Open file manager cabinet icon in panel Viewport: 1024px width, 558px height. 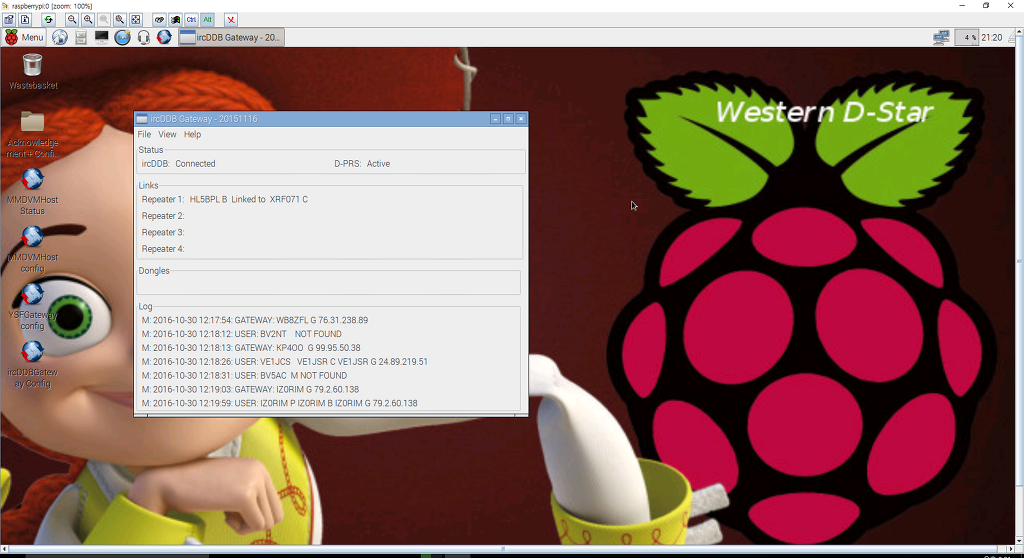pyautogui.click(x=80, y=37)
